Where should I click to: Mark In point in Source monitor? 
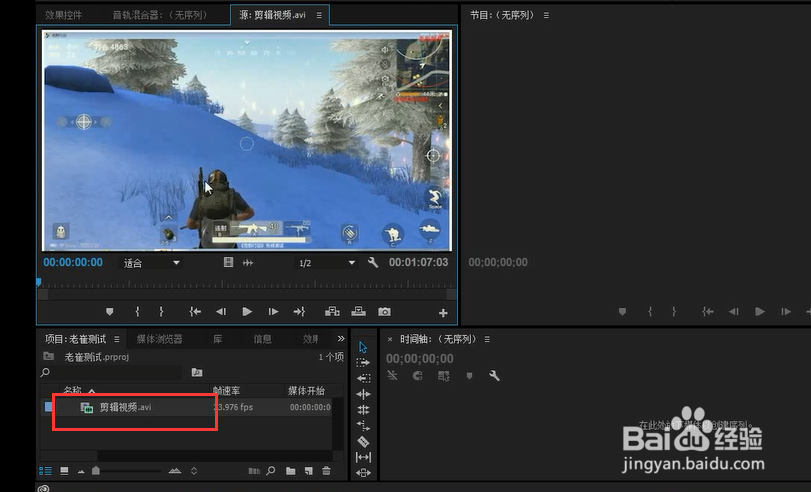pyautogui.click(x=137, y=311)
